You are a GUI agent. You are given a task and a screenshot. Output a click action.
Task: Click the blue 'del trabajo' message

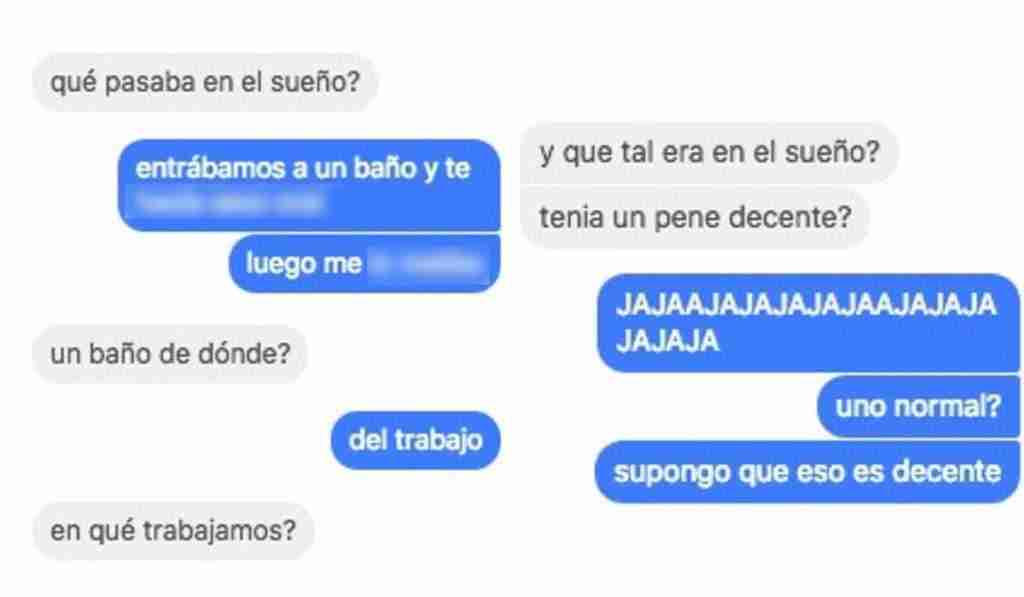[416, 440]
